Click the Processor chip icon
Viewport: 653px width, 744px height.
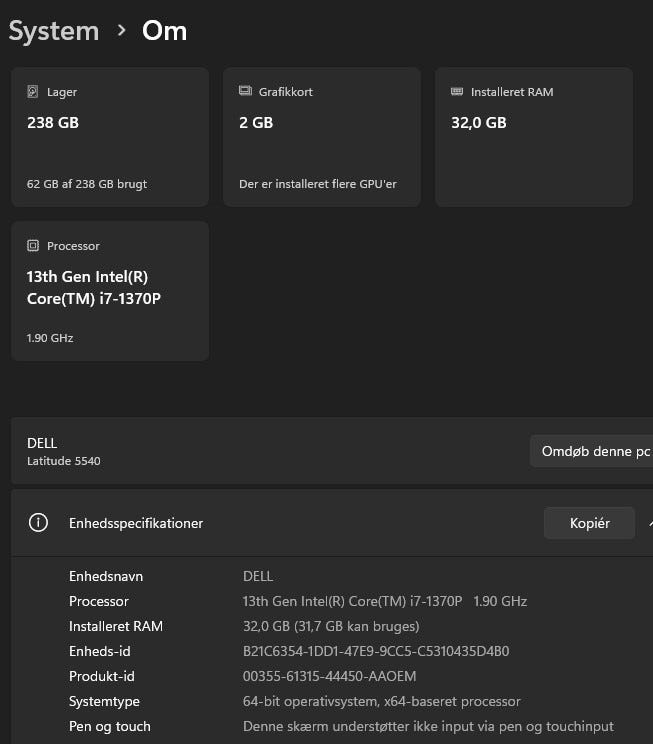click(33, 246)
